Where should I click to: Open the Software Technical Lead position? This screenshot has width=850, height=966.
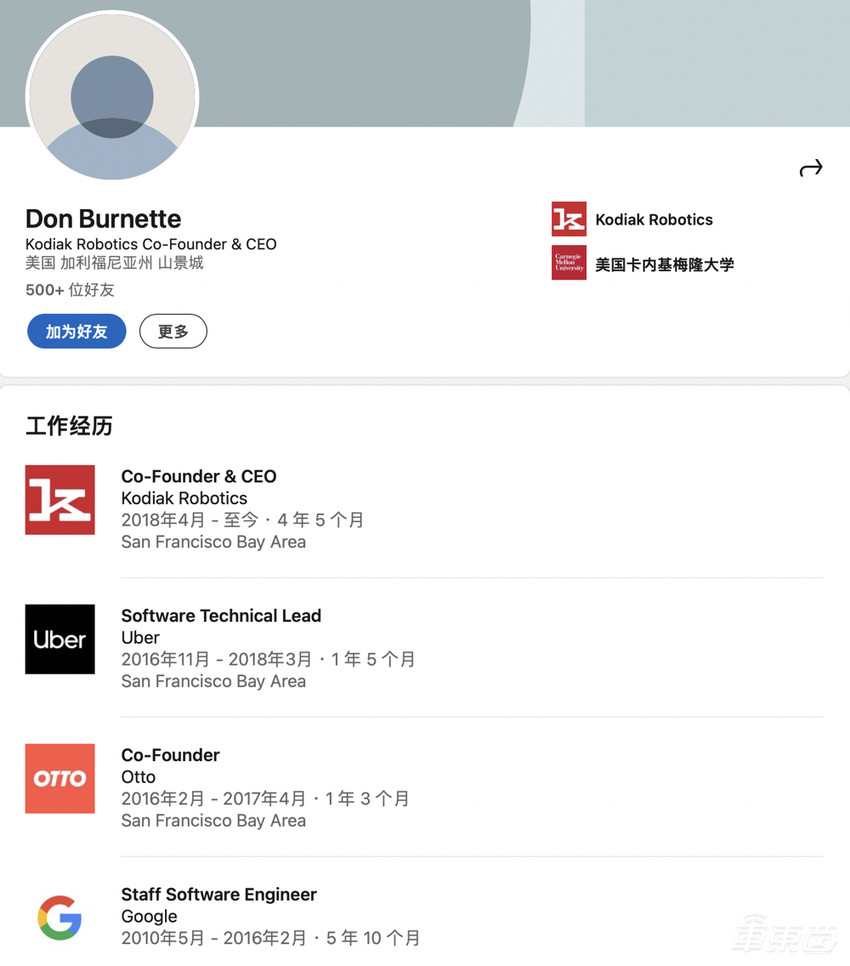(221, 616)
